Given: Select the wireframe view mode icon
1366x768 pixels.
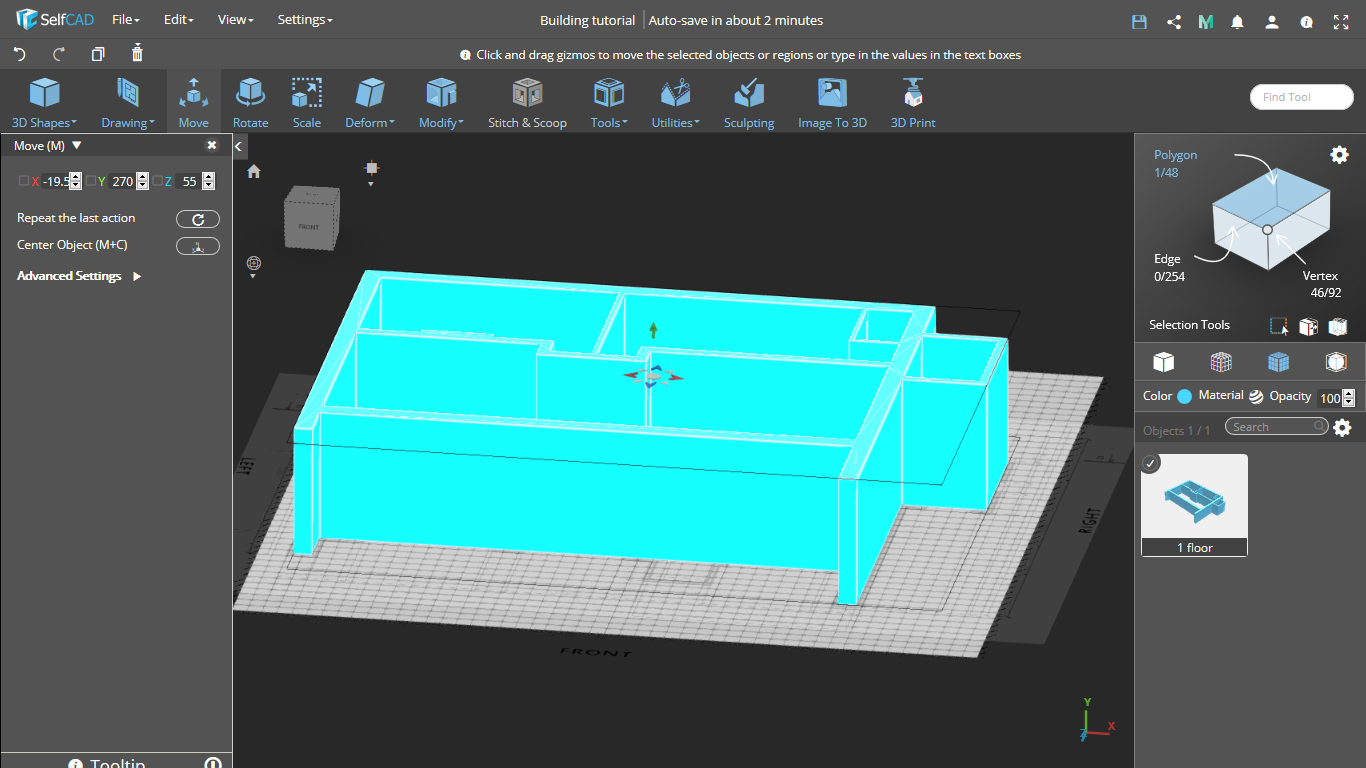Looking at the screenshot, I should point(1221,361).
